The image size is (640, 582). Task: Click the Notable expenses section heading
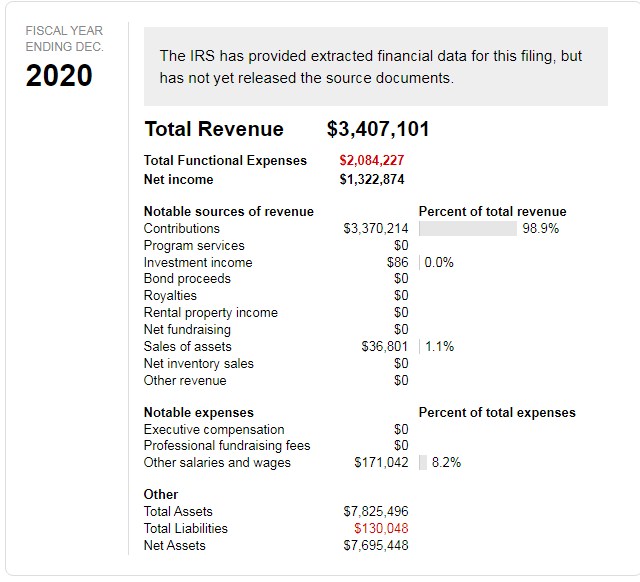click(198, 413)
